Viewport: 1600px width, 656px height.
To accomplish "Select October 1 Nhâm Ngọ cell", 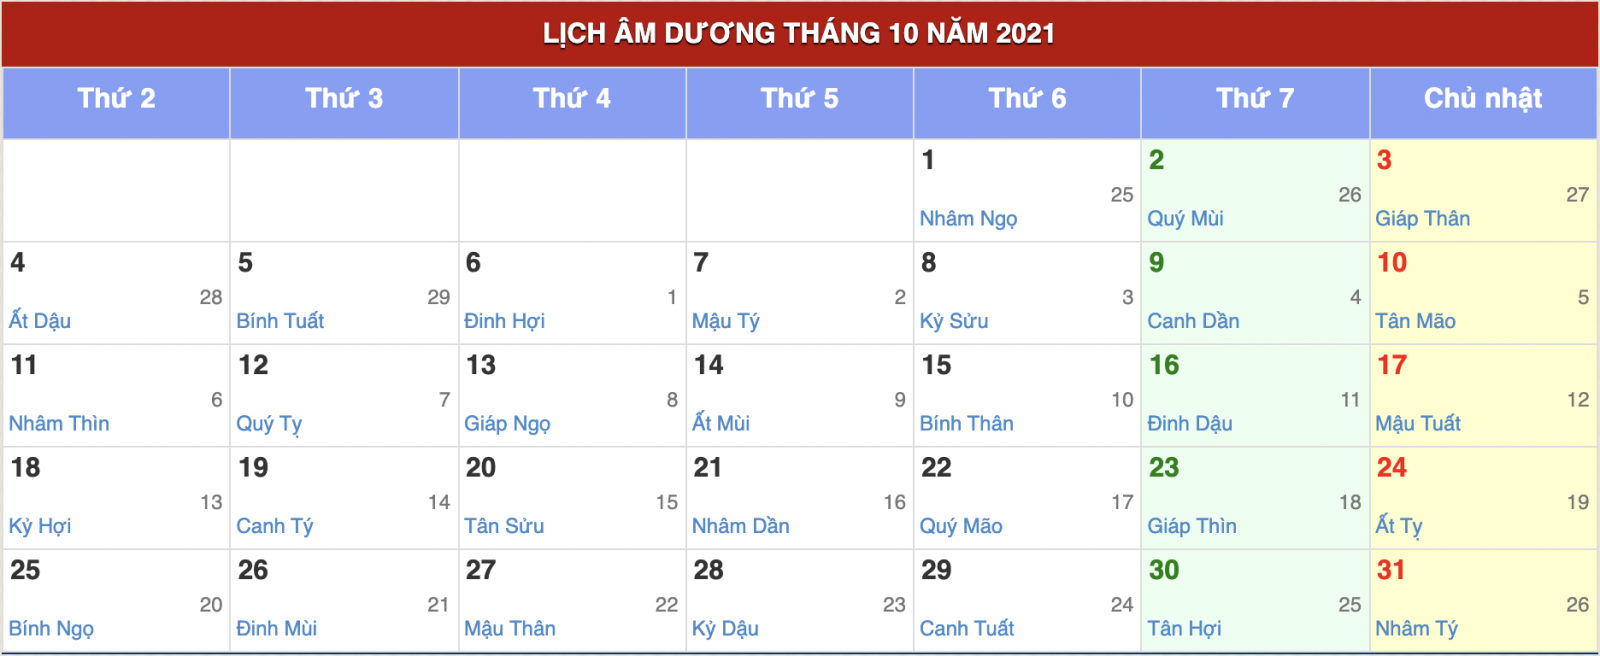I will pos(1027,190).
